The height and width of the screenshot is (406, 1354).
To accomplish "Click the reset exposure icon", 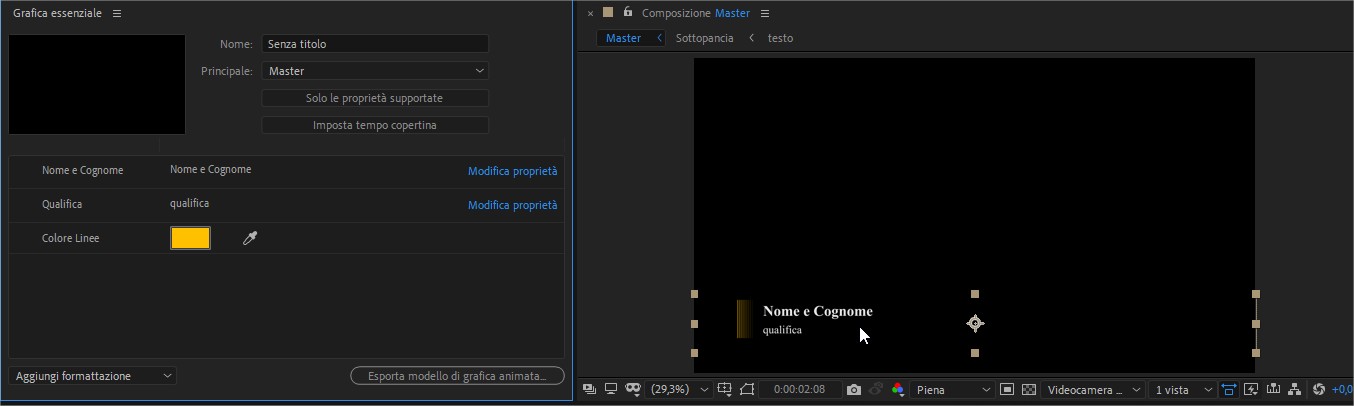I will (1318, 389).
